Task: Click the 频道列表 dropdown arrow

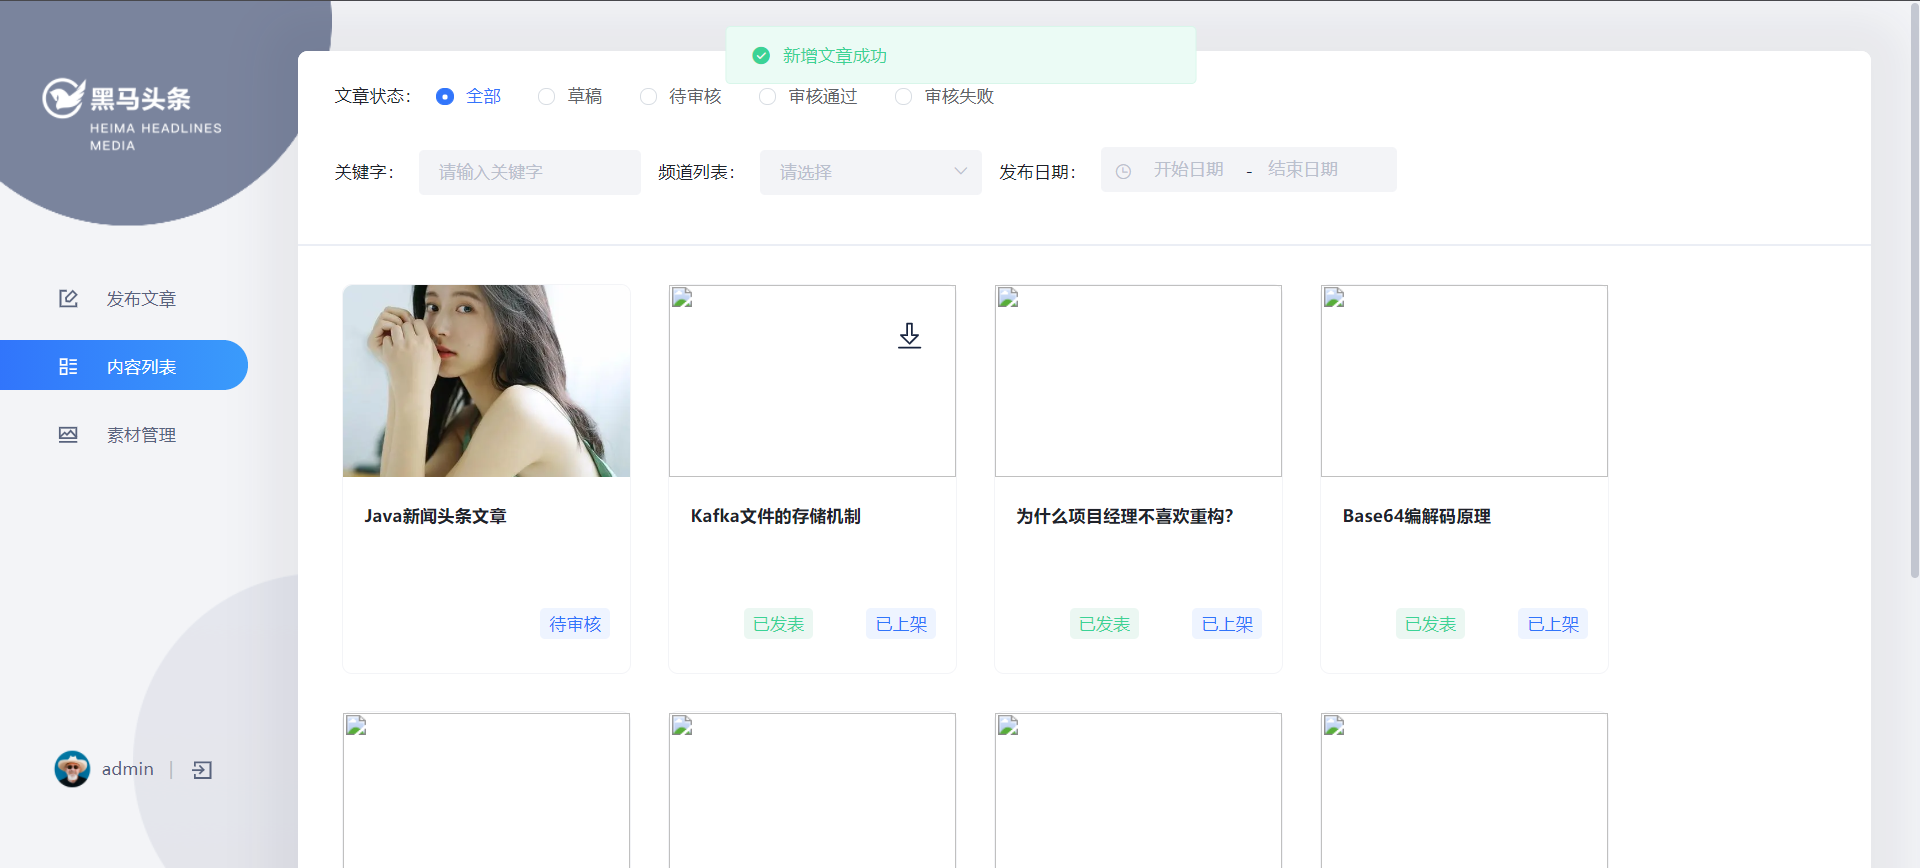Action: pyautogui.click(x=960, y=171)
